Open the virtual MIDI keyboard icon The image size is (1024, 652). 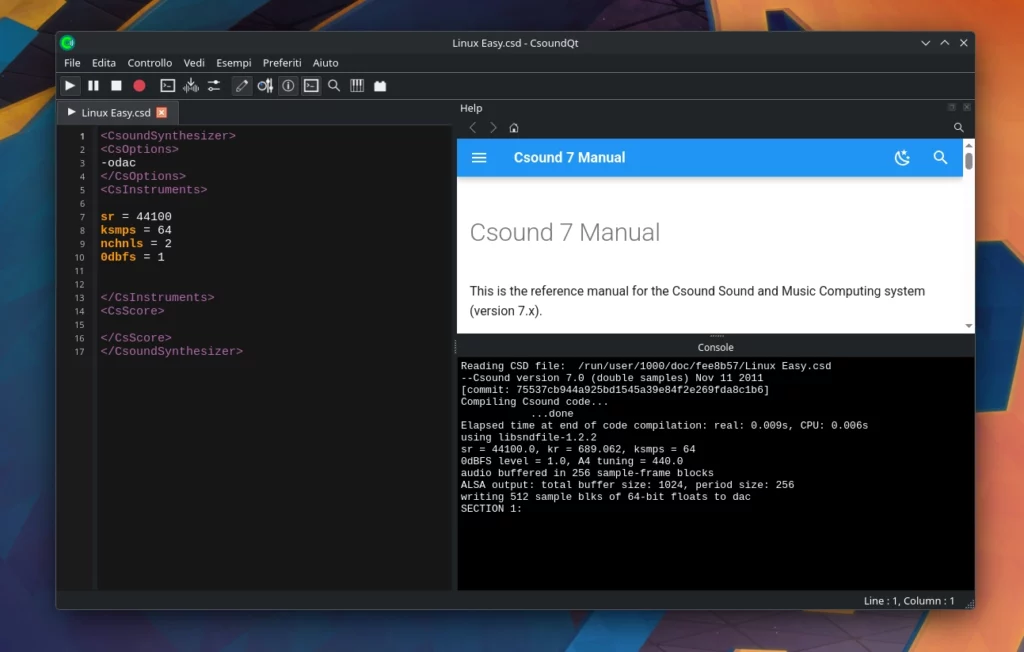(x=357, y=86)
